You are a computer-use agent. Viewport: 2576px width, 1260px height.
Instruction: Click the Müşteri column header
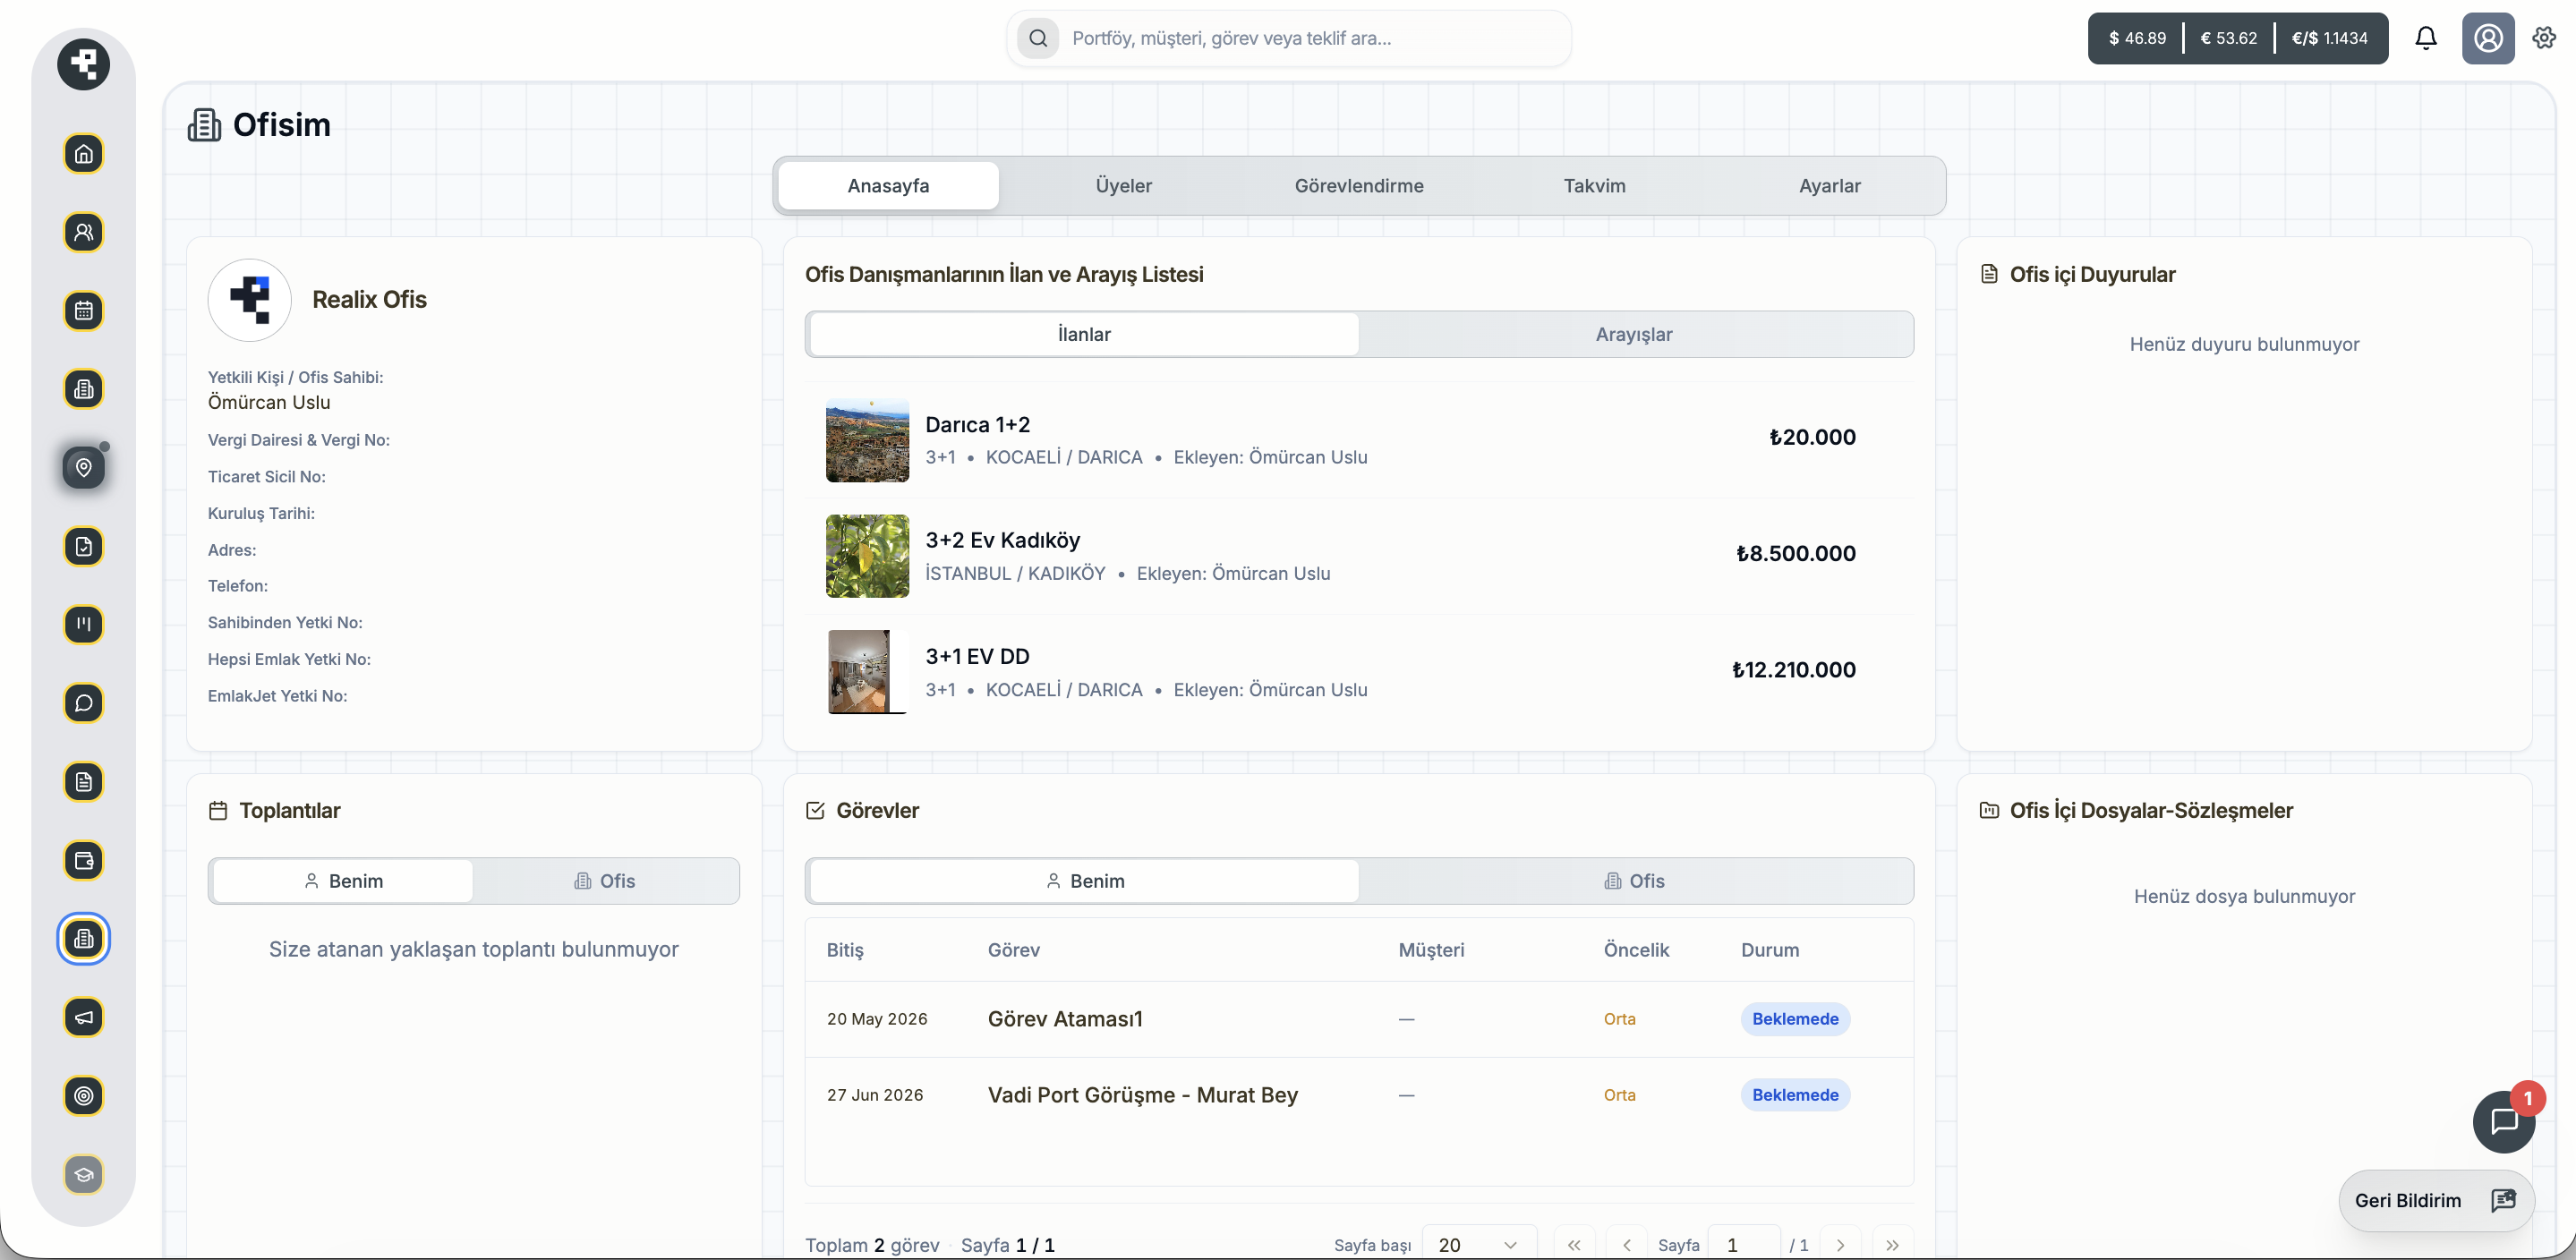(1431, 950)
